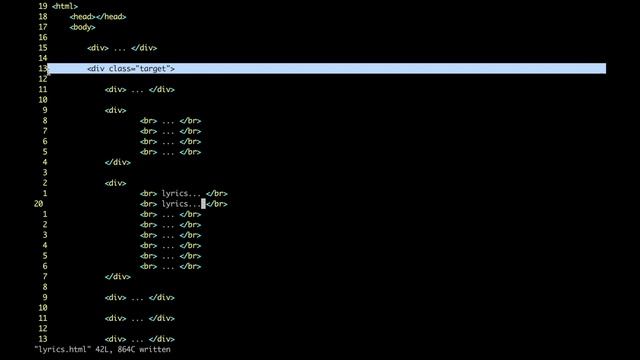Click the last <div> ... </div> line above status message

point(139,339)
